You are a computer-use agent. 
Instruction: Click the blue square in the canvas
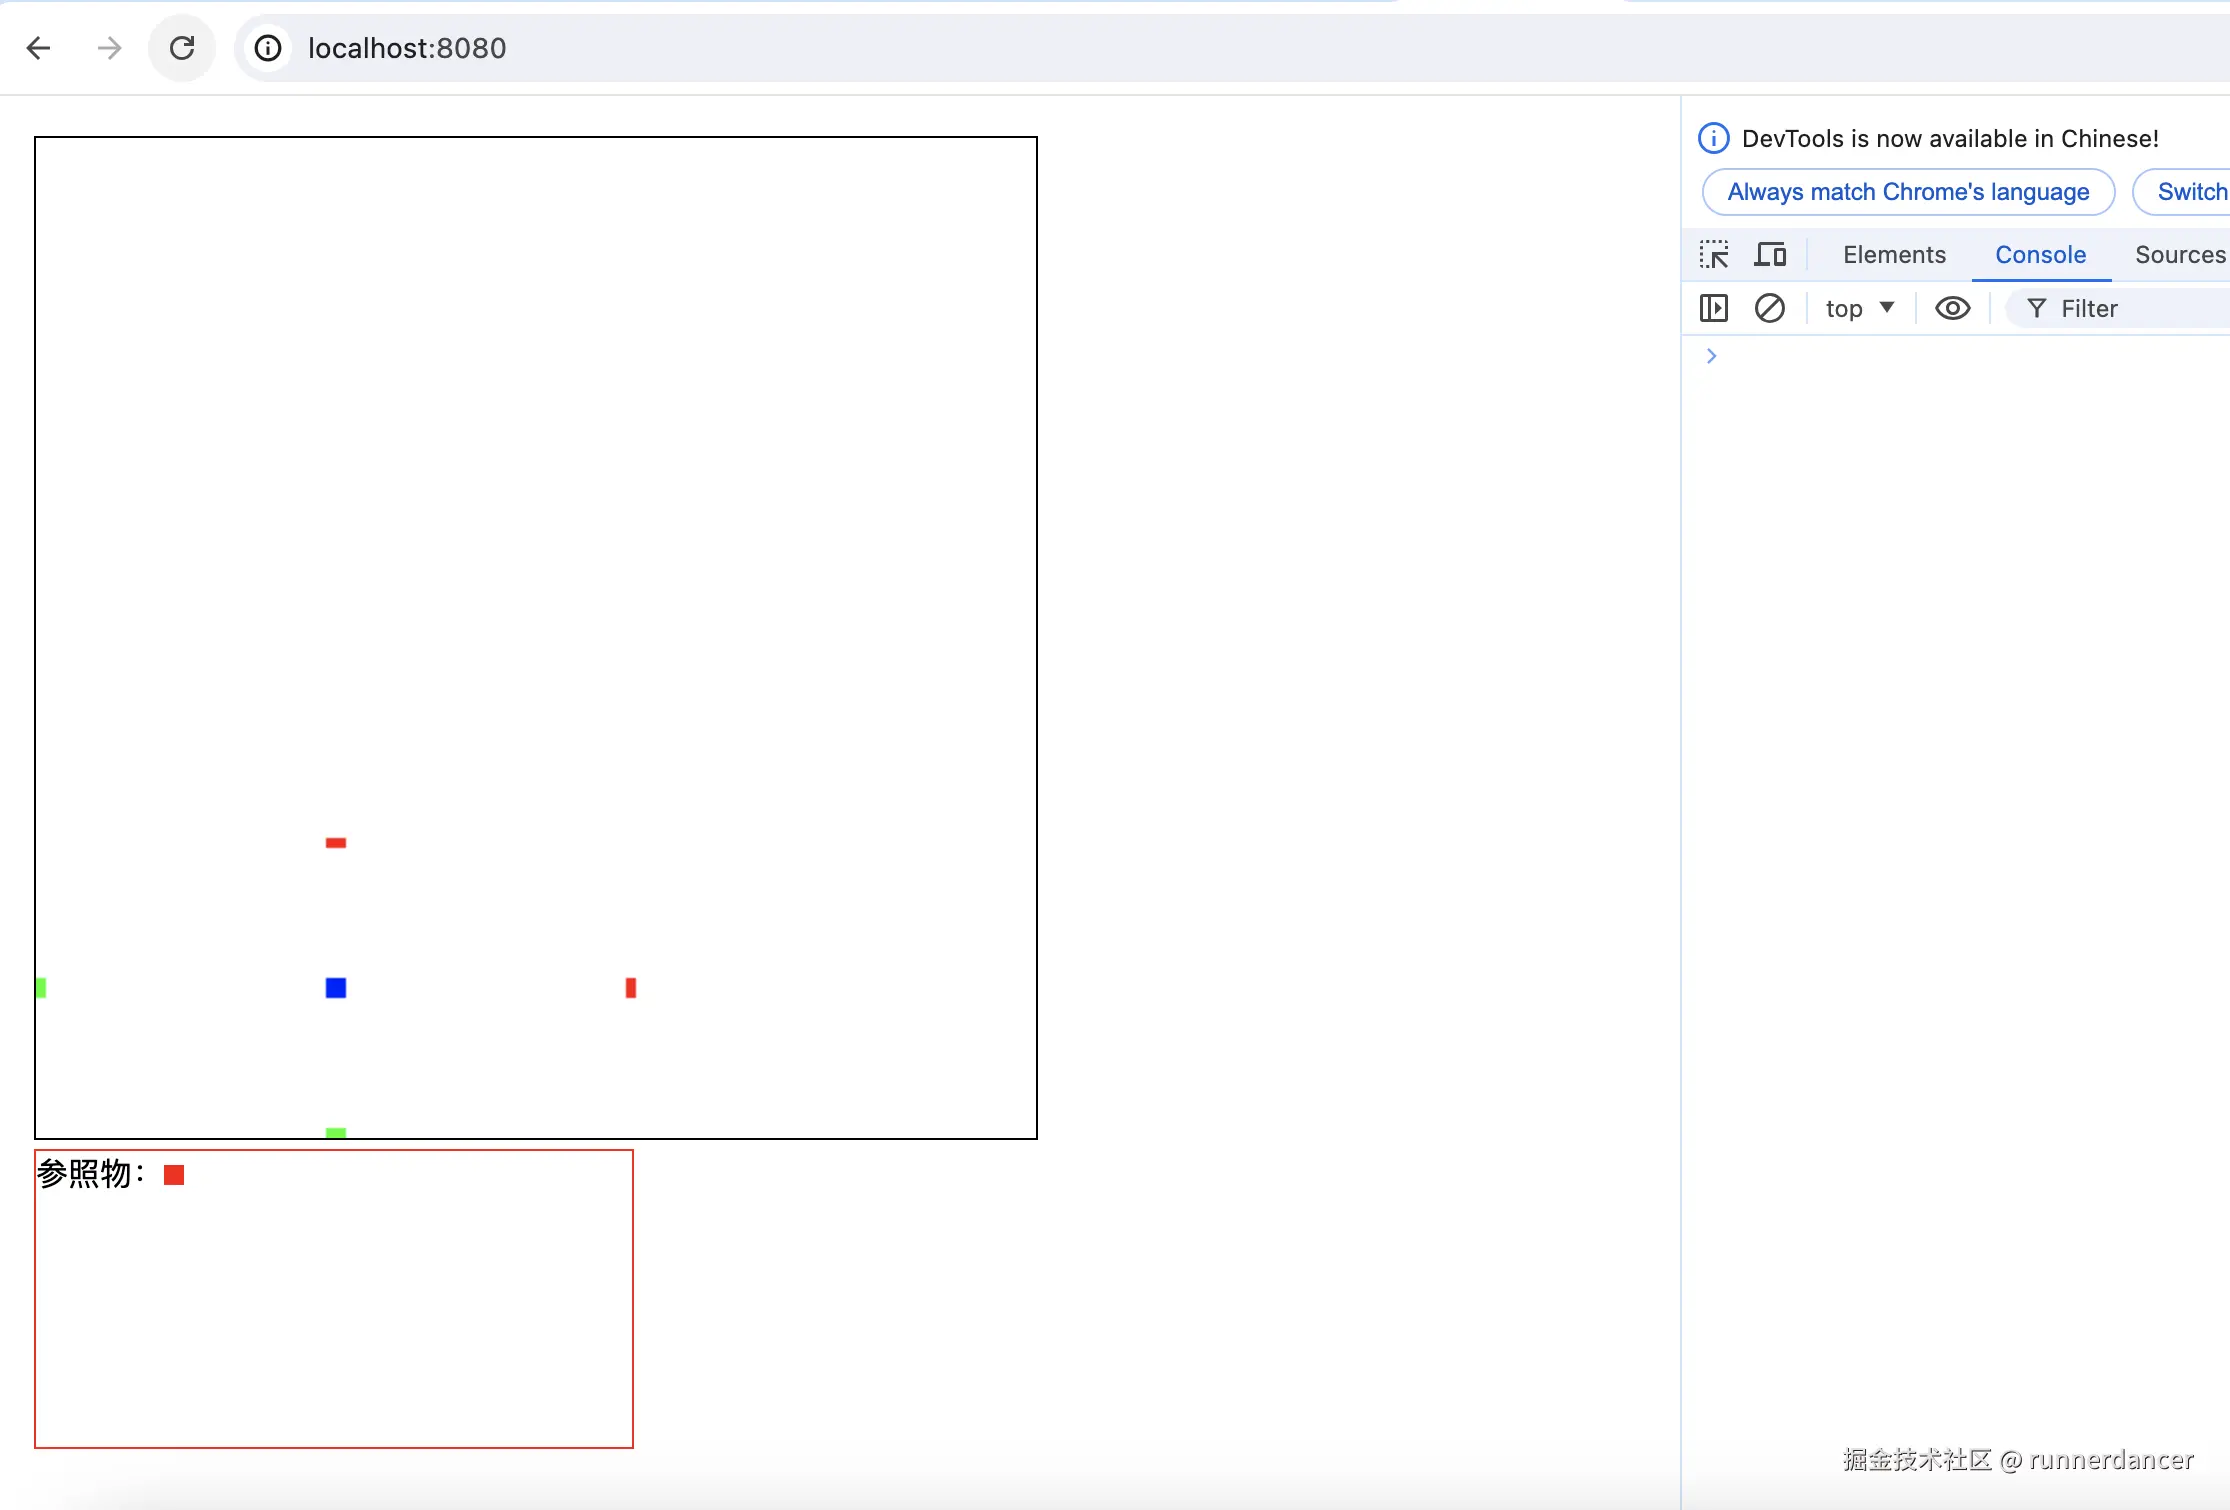coord(336,988)
